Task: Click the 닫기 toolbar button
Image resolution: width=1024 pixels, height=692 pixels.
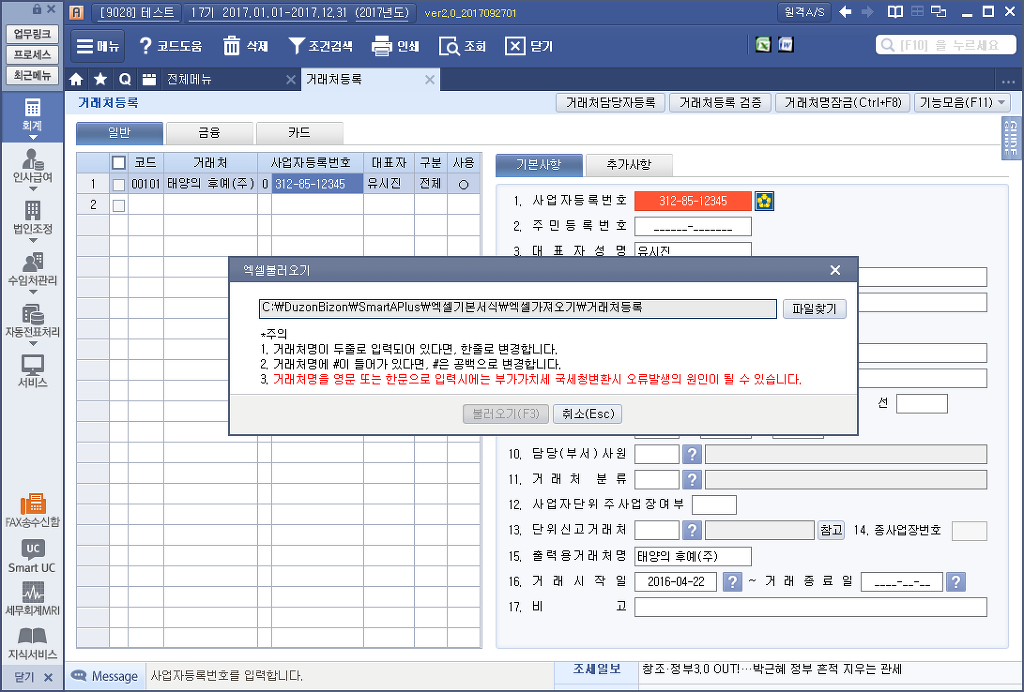Action: (529, 46)
